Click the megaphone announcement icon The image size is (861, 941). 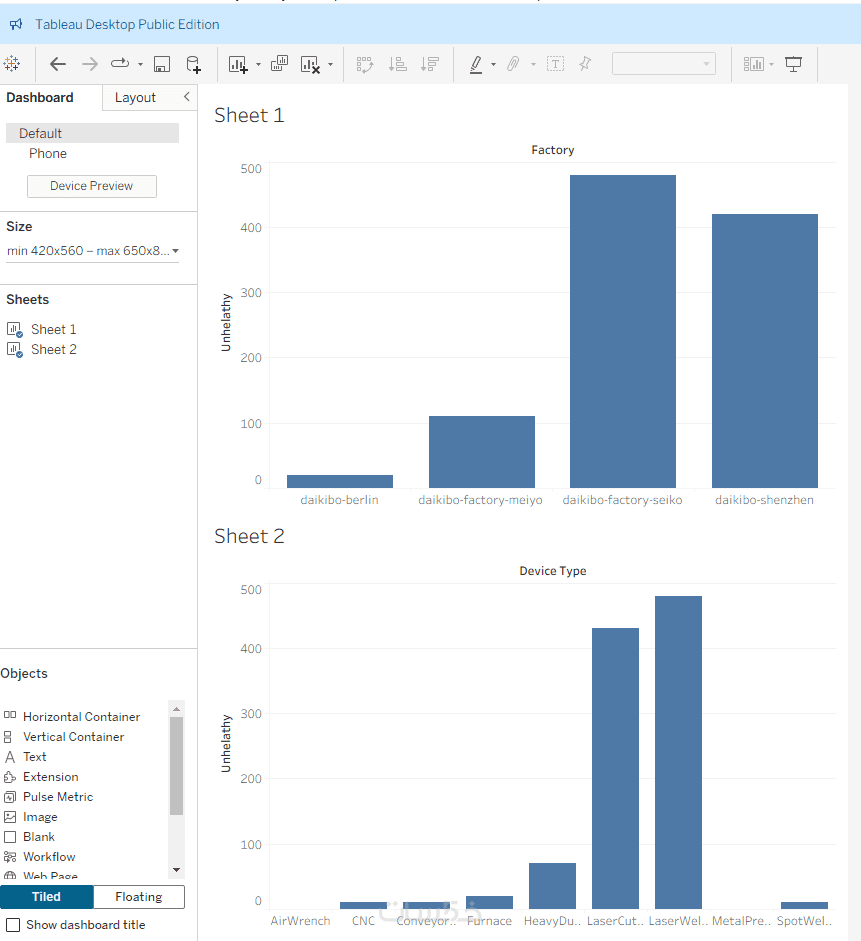pos(16,24)
